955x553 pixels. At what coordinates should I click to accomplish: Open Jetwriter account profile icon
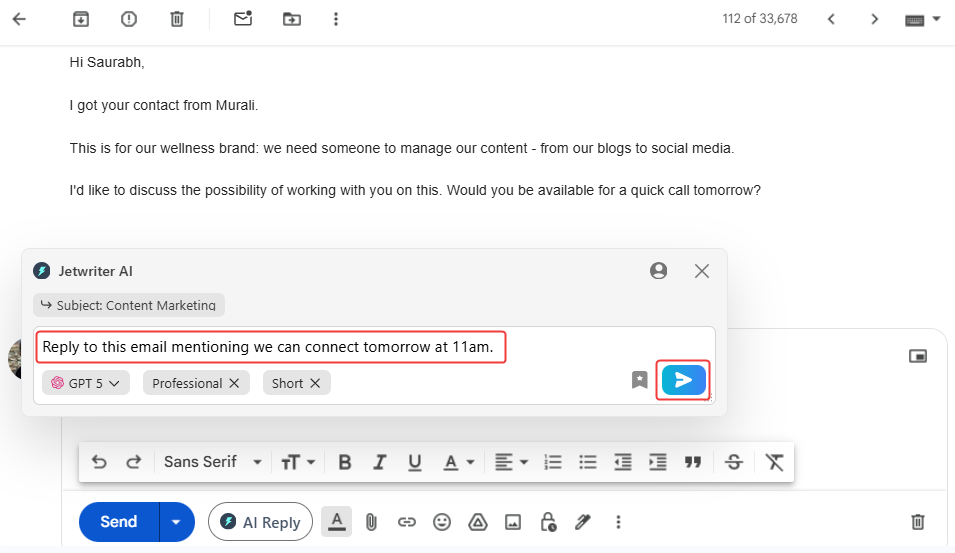658,271
